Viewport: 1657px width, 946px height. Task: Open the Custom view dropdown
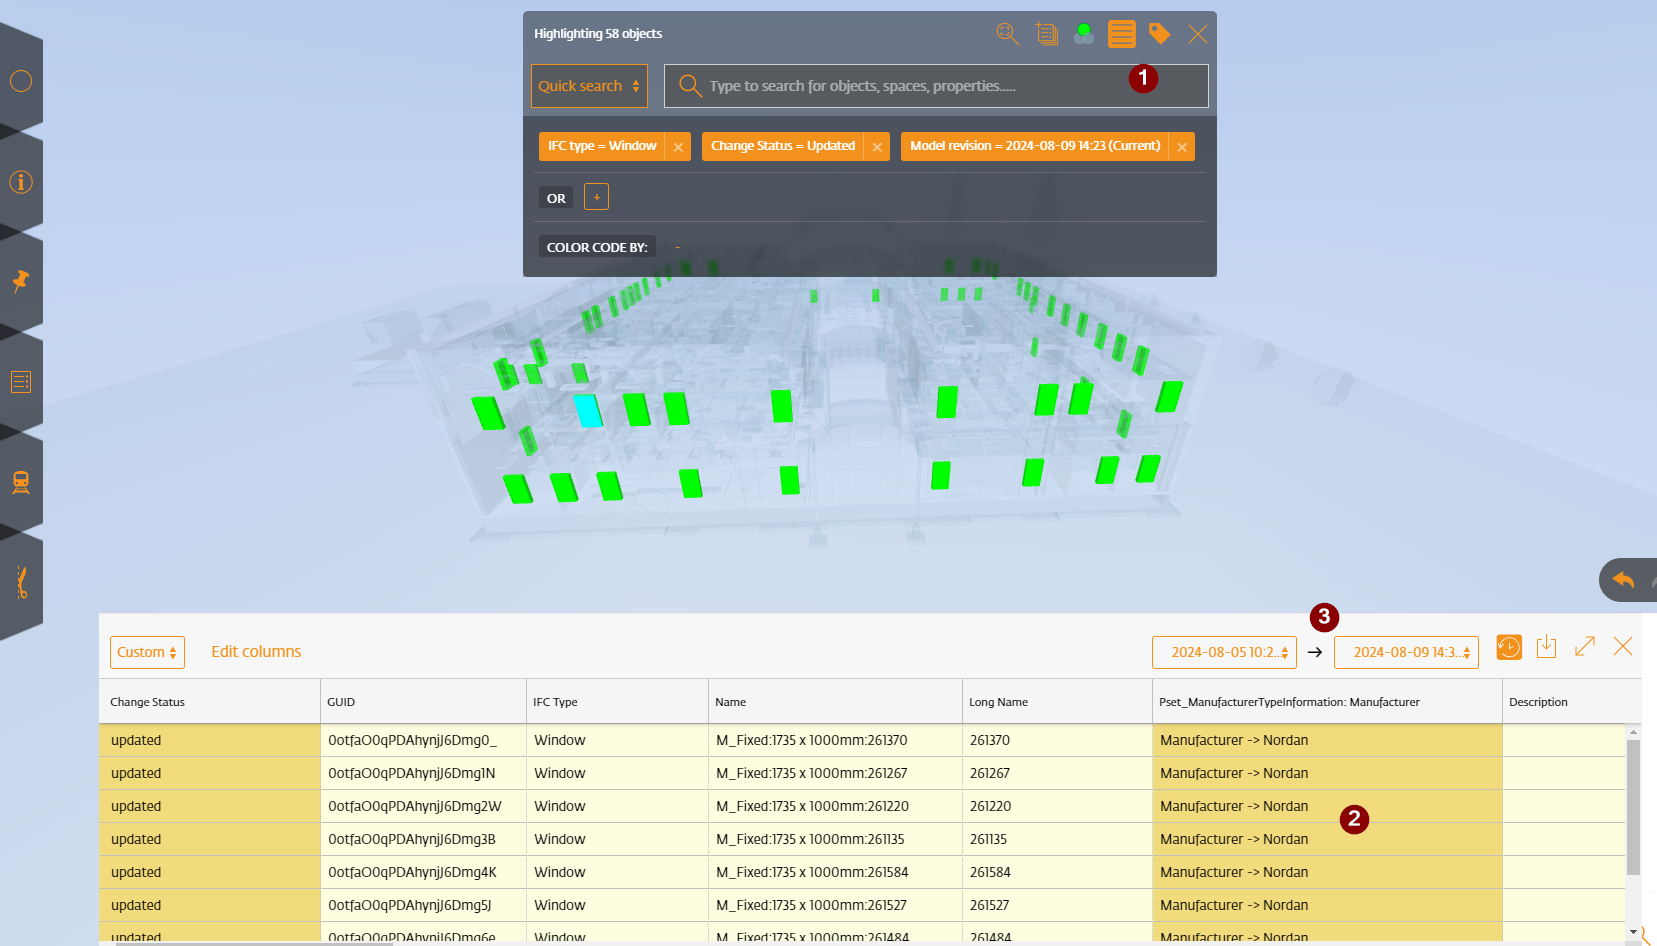click(147, 652)
